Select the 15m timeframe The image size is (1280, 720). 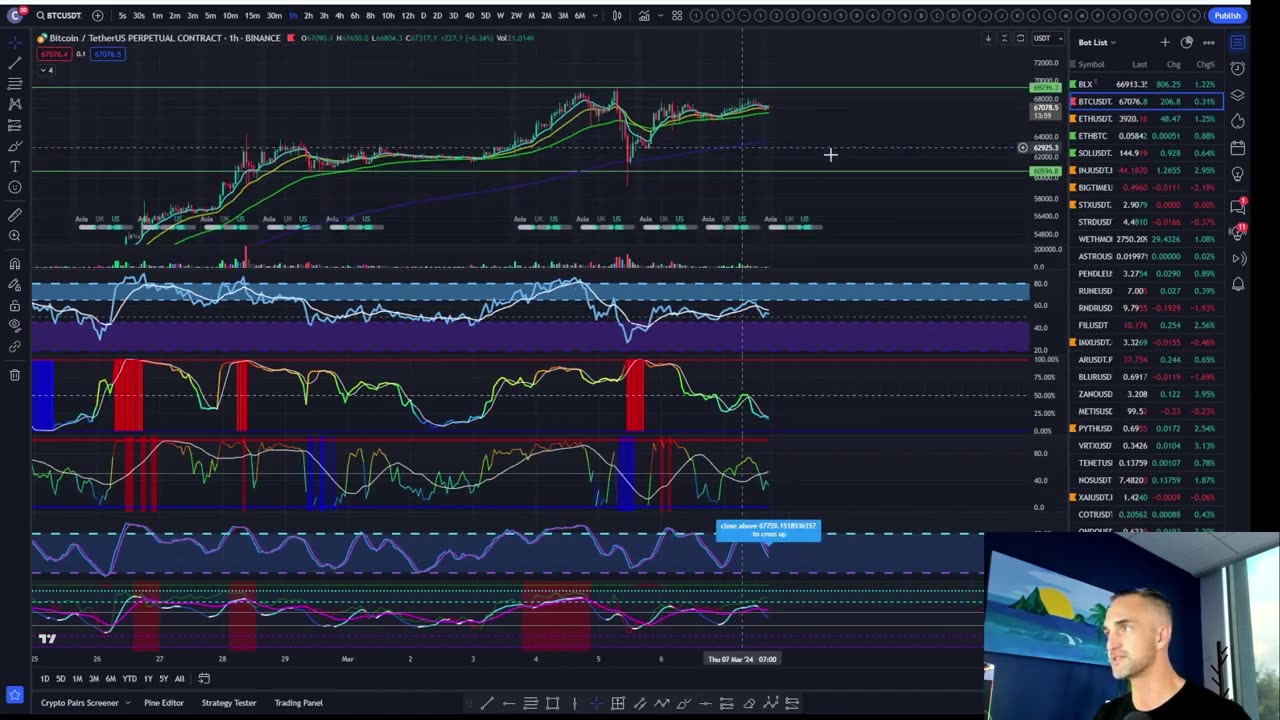(x=252, y=15)
